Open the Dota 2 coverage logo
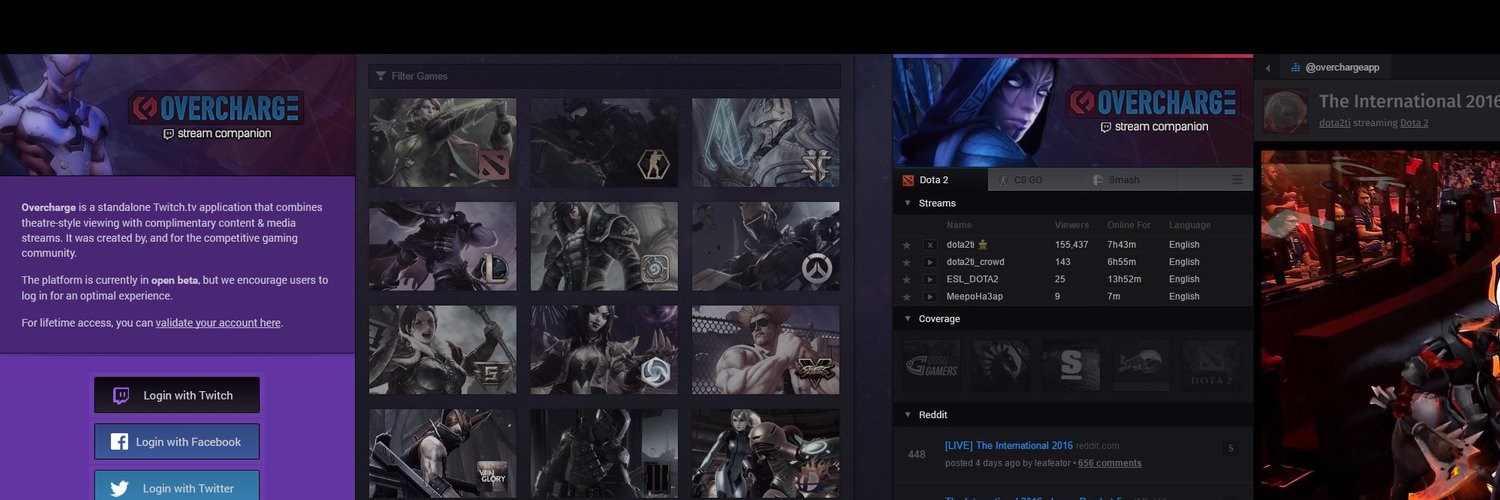This screenshot has width=1500, height=500. pos(1211,365)
